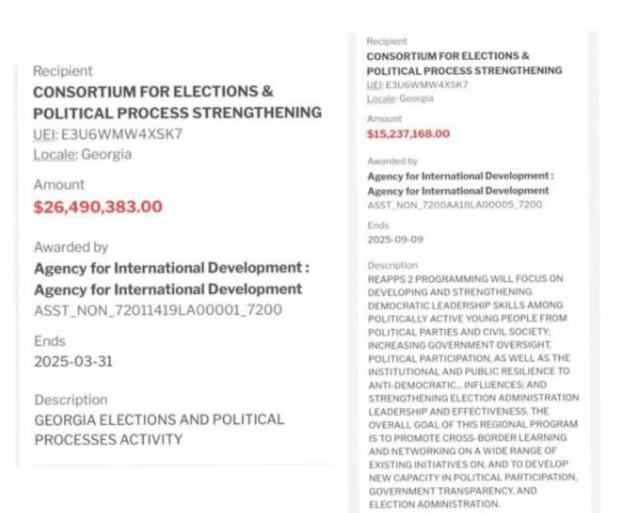630x513 pixels.
Task: Click the Ends label in the left card
Action: (49, 341)
